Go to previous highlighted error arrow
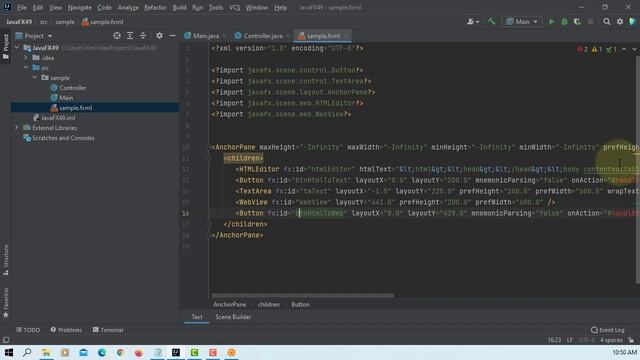The image size is (640, 360). pyautogui.click(x=624, y=49)
